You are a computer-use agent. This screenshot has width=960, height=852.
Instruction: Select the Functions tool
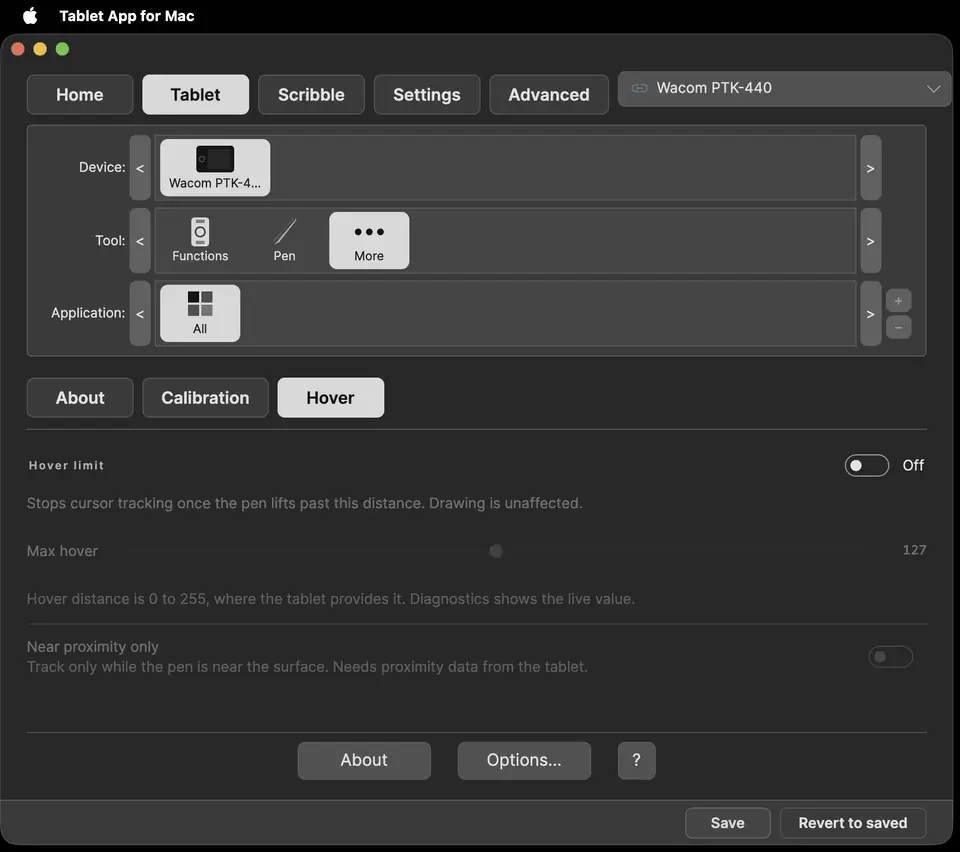coord(200,241)
